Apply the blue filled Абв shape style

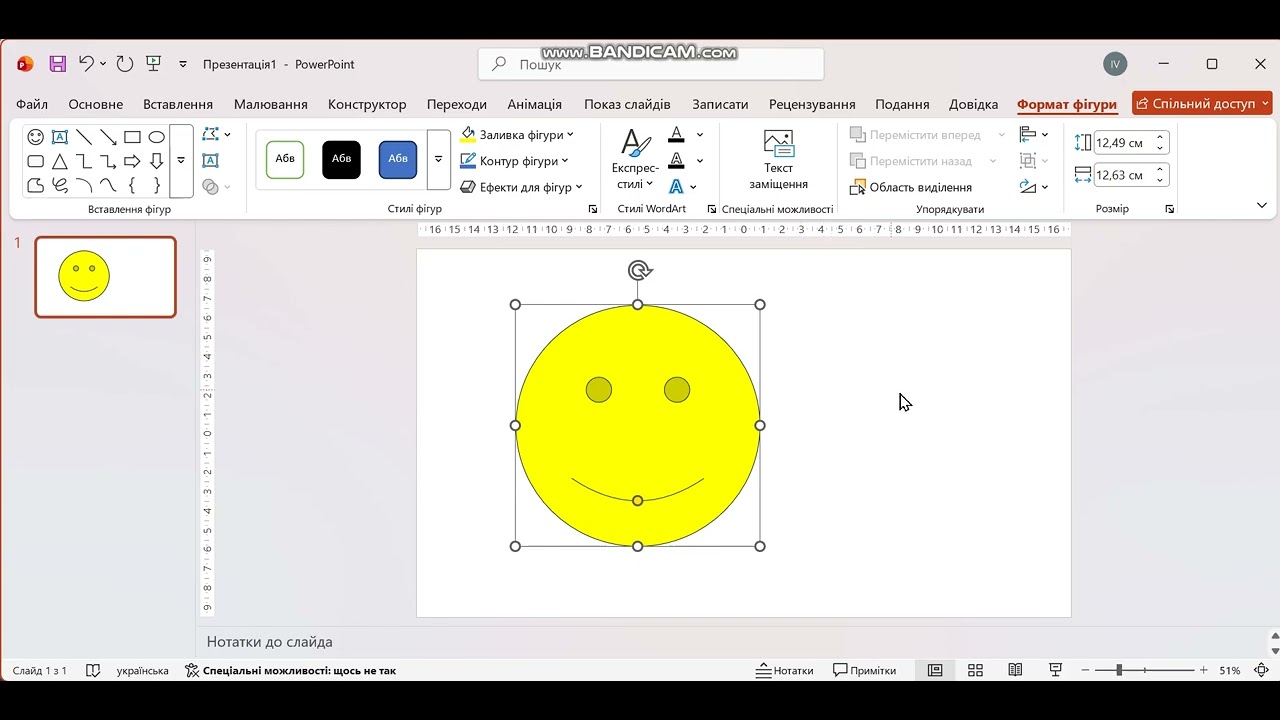click(x=398, y=159)
